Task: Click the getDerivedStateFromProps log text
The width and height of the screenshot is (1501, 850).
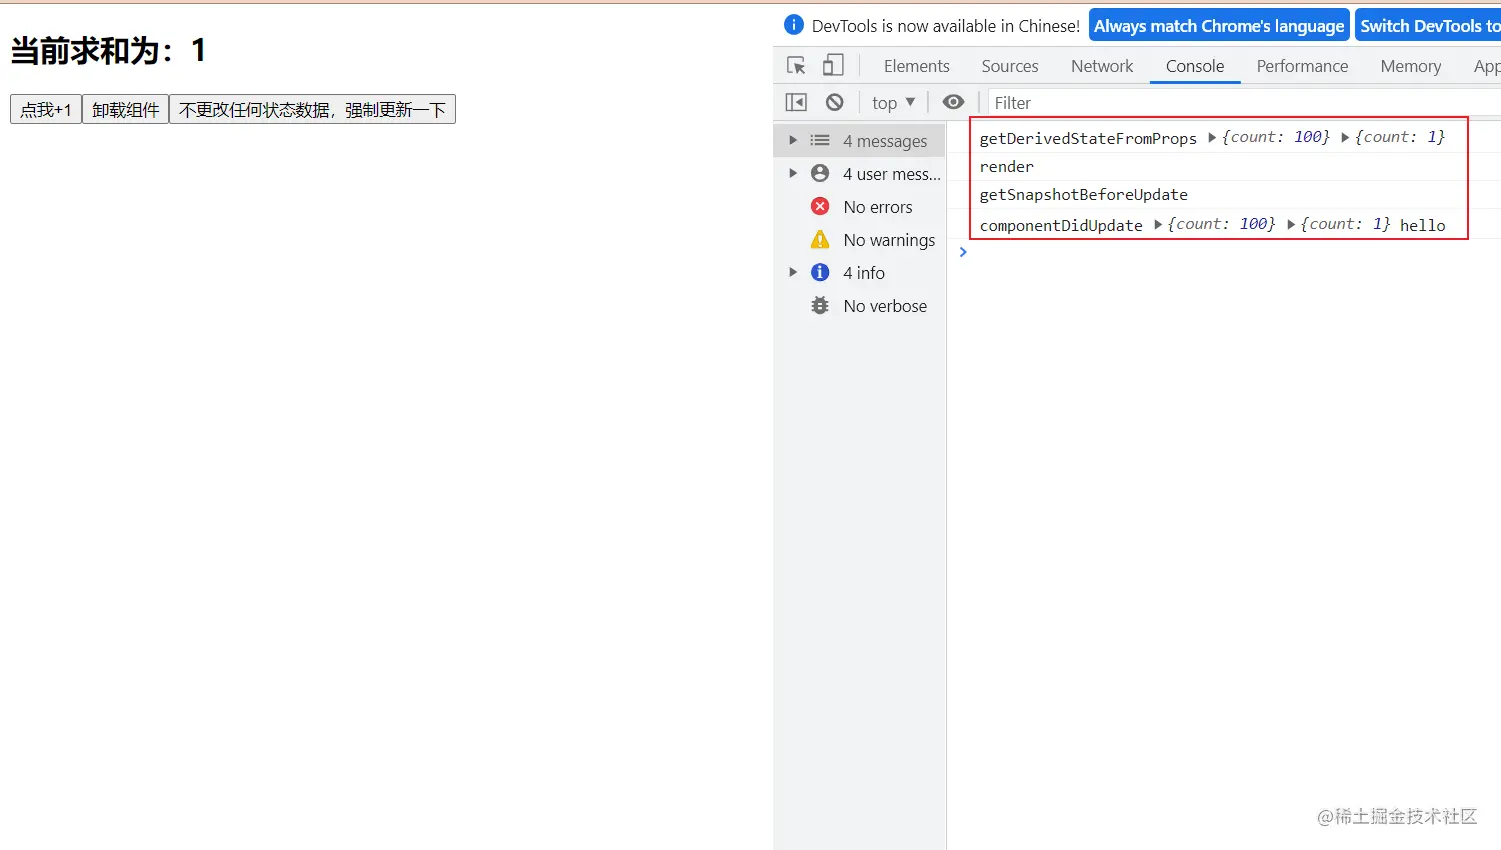Action: 1088,138
